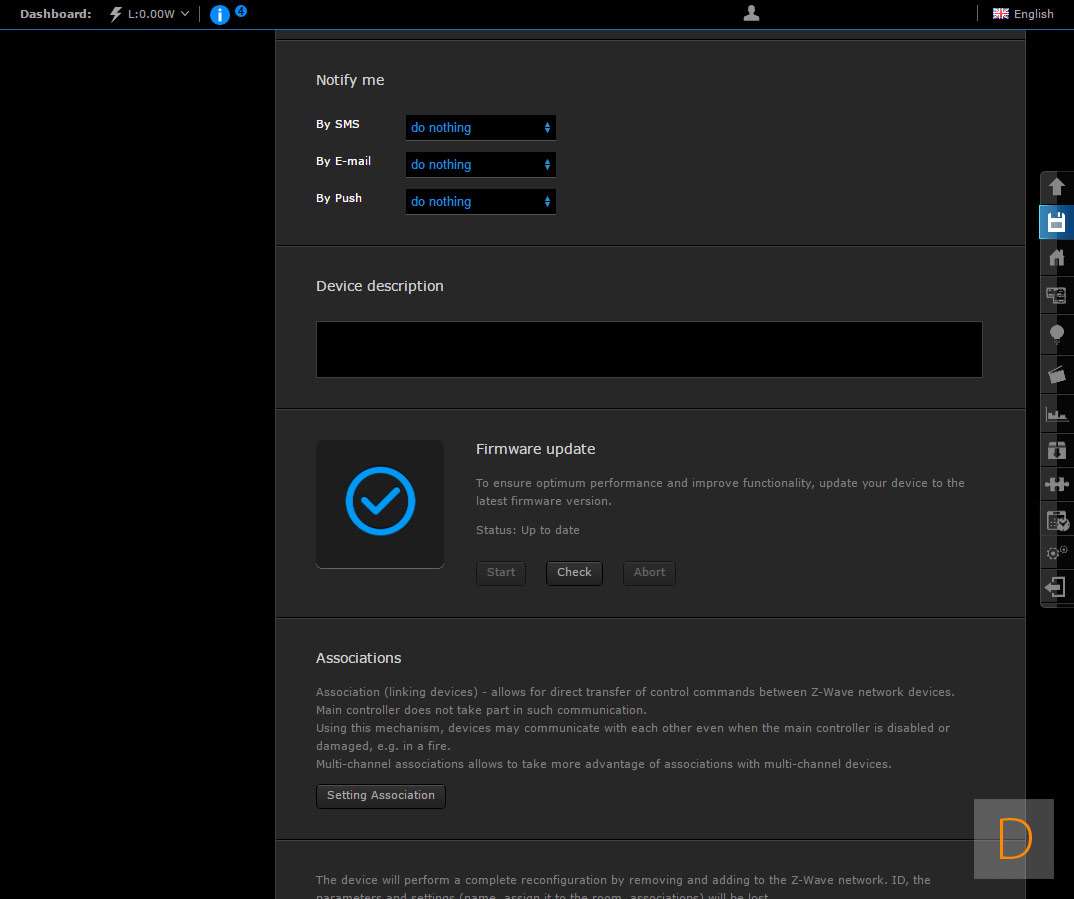Screen dimensions: 1074x899
Task: Open the light bulb devices icon
Action: (x=1056, y=335)
